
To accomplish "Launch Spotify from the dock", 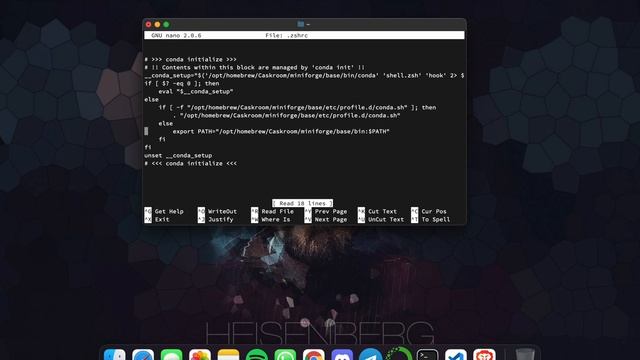I will coord(257,354).
